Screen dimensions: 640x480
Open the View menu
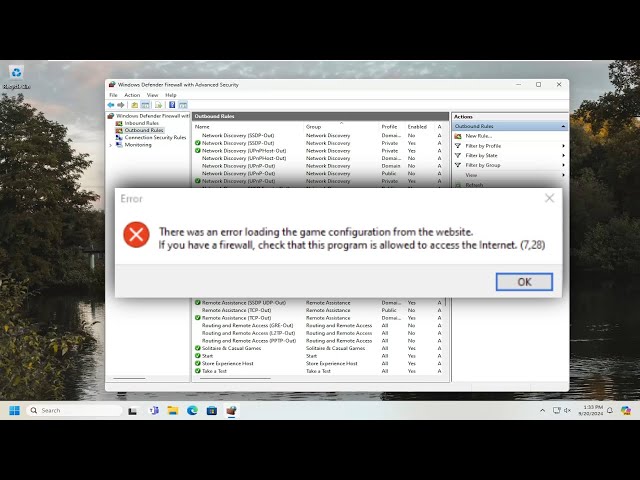tap(152, 95)
